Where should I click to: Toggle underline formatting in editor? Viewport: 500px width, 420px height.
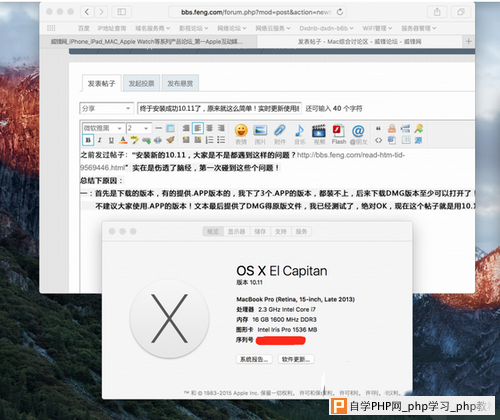[111, 140]
